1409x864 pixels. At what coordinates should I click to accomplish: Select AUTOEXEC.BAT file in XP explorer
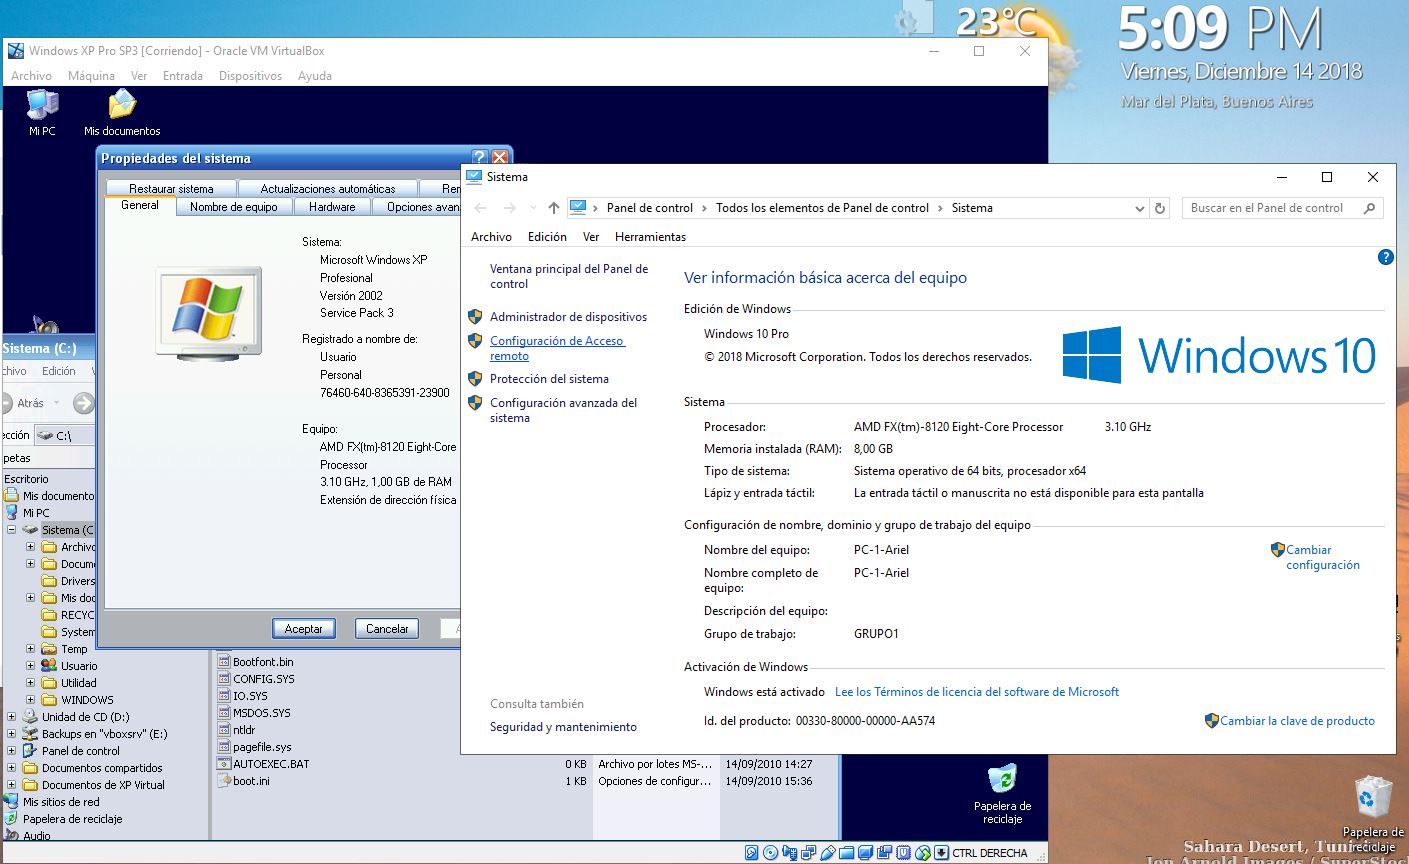tap(264, 764)
